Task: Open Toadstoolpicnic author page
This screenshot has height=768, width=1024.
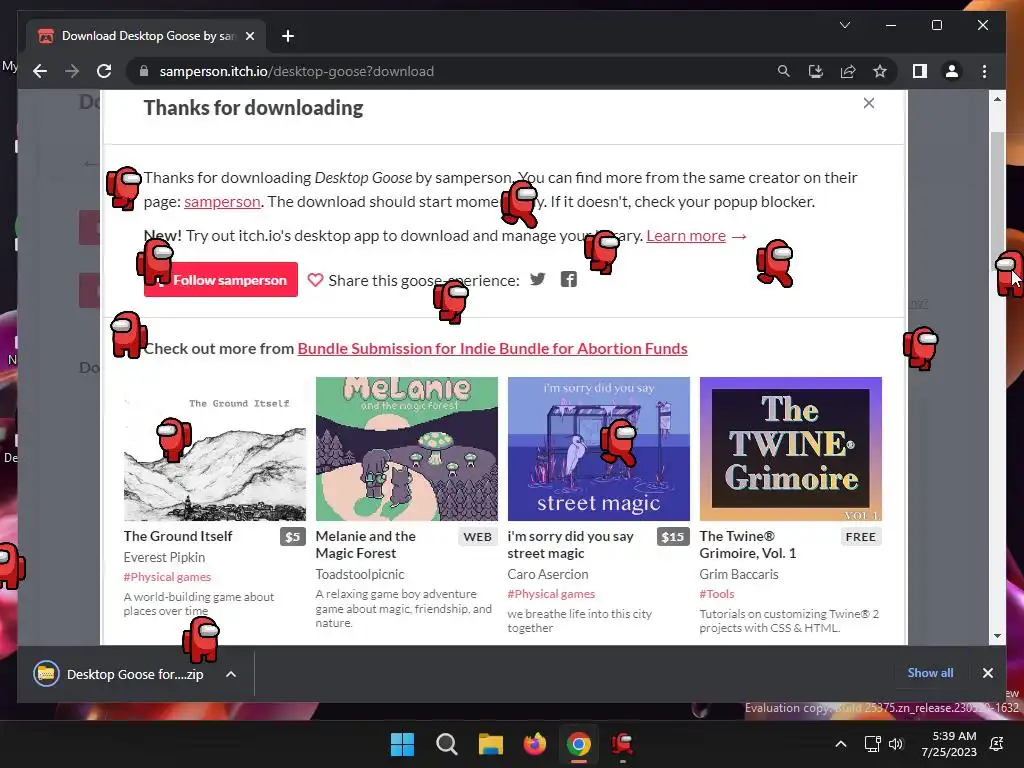Action: click(x=360, y=574)
